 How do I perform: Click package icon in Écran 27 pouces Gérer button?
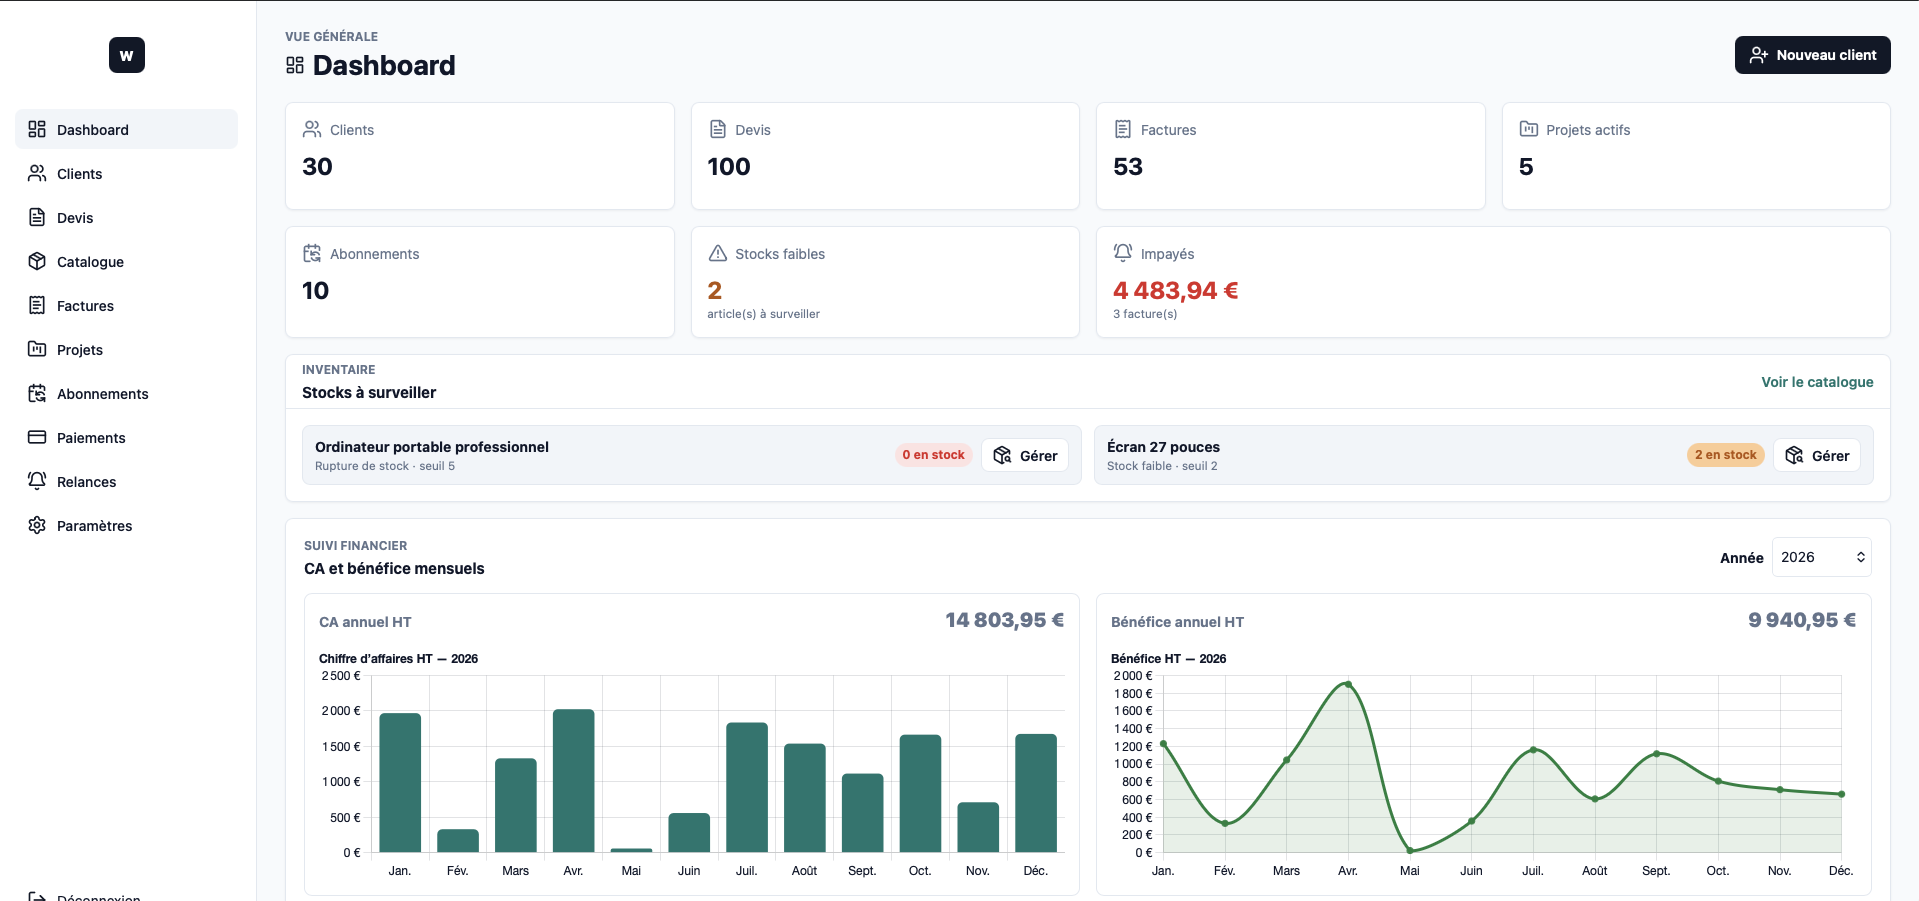[x=1794, y=455]
